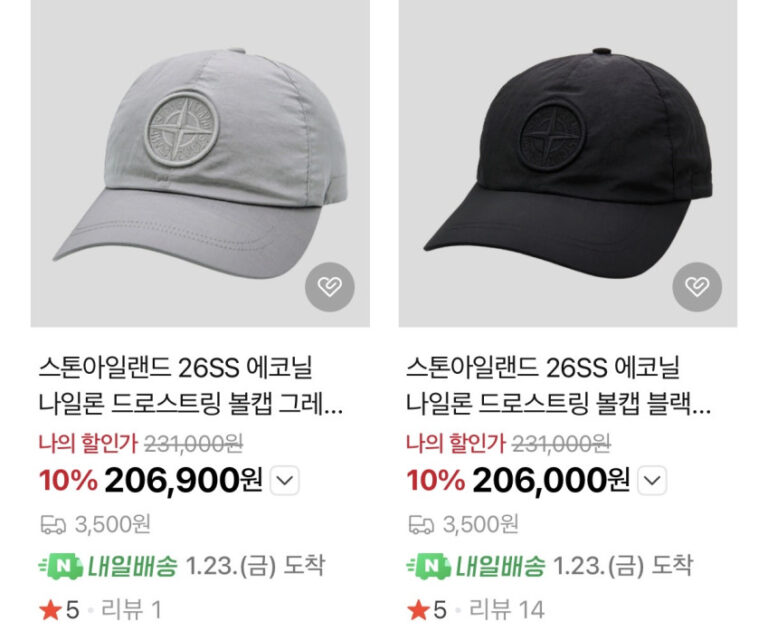
Task: Open the gray Stone Island cap image
Action: tap(200, 163)
